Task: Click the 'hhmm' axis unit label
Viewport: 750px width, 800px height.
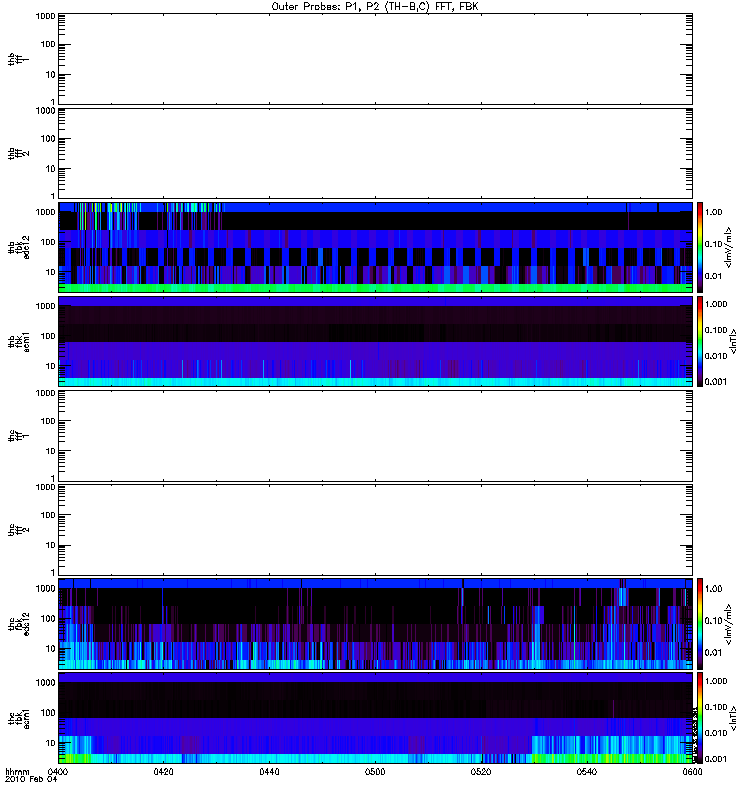Action: point(17,772)
